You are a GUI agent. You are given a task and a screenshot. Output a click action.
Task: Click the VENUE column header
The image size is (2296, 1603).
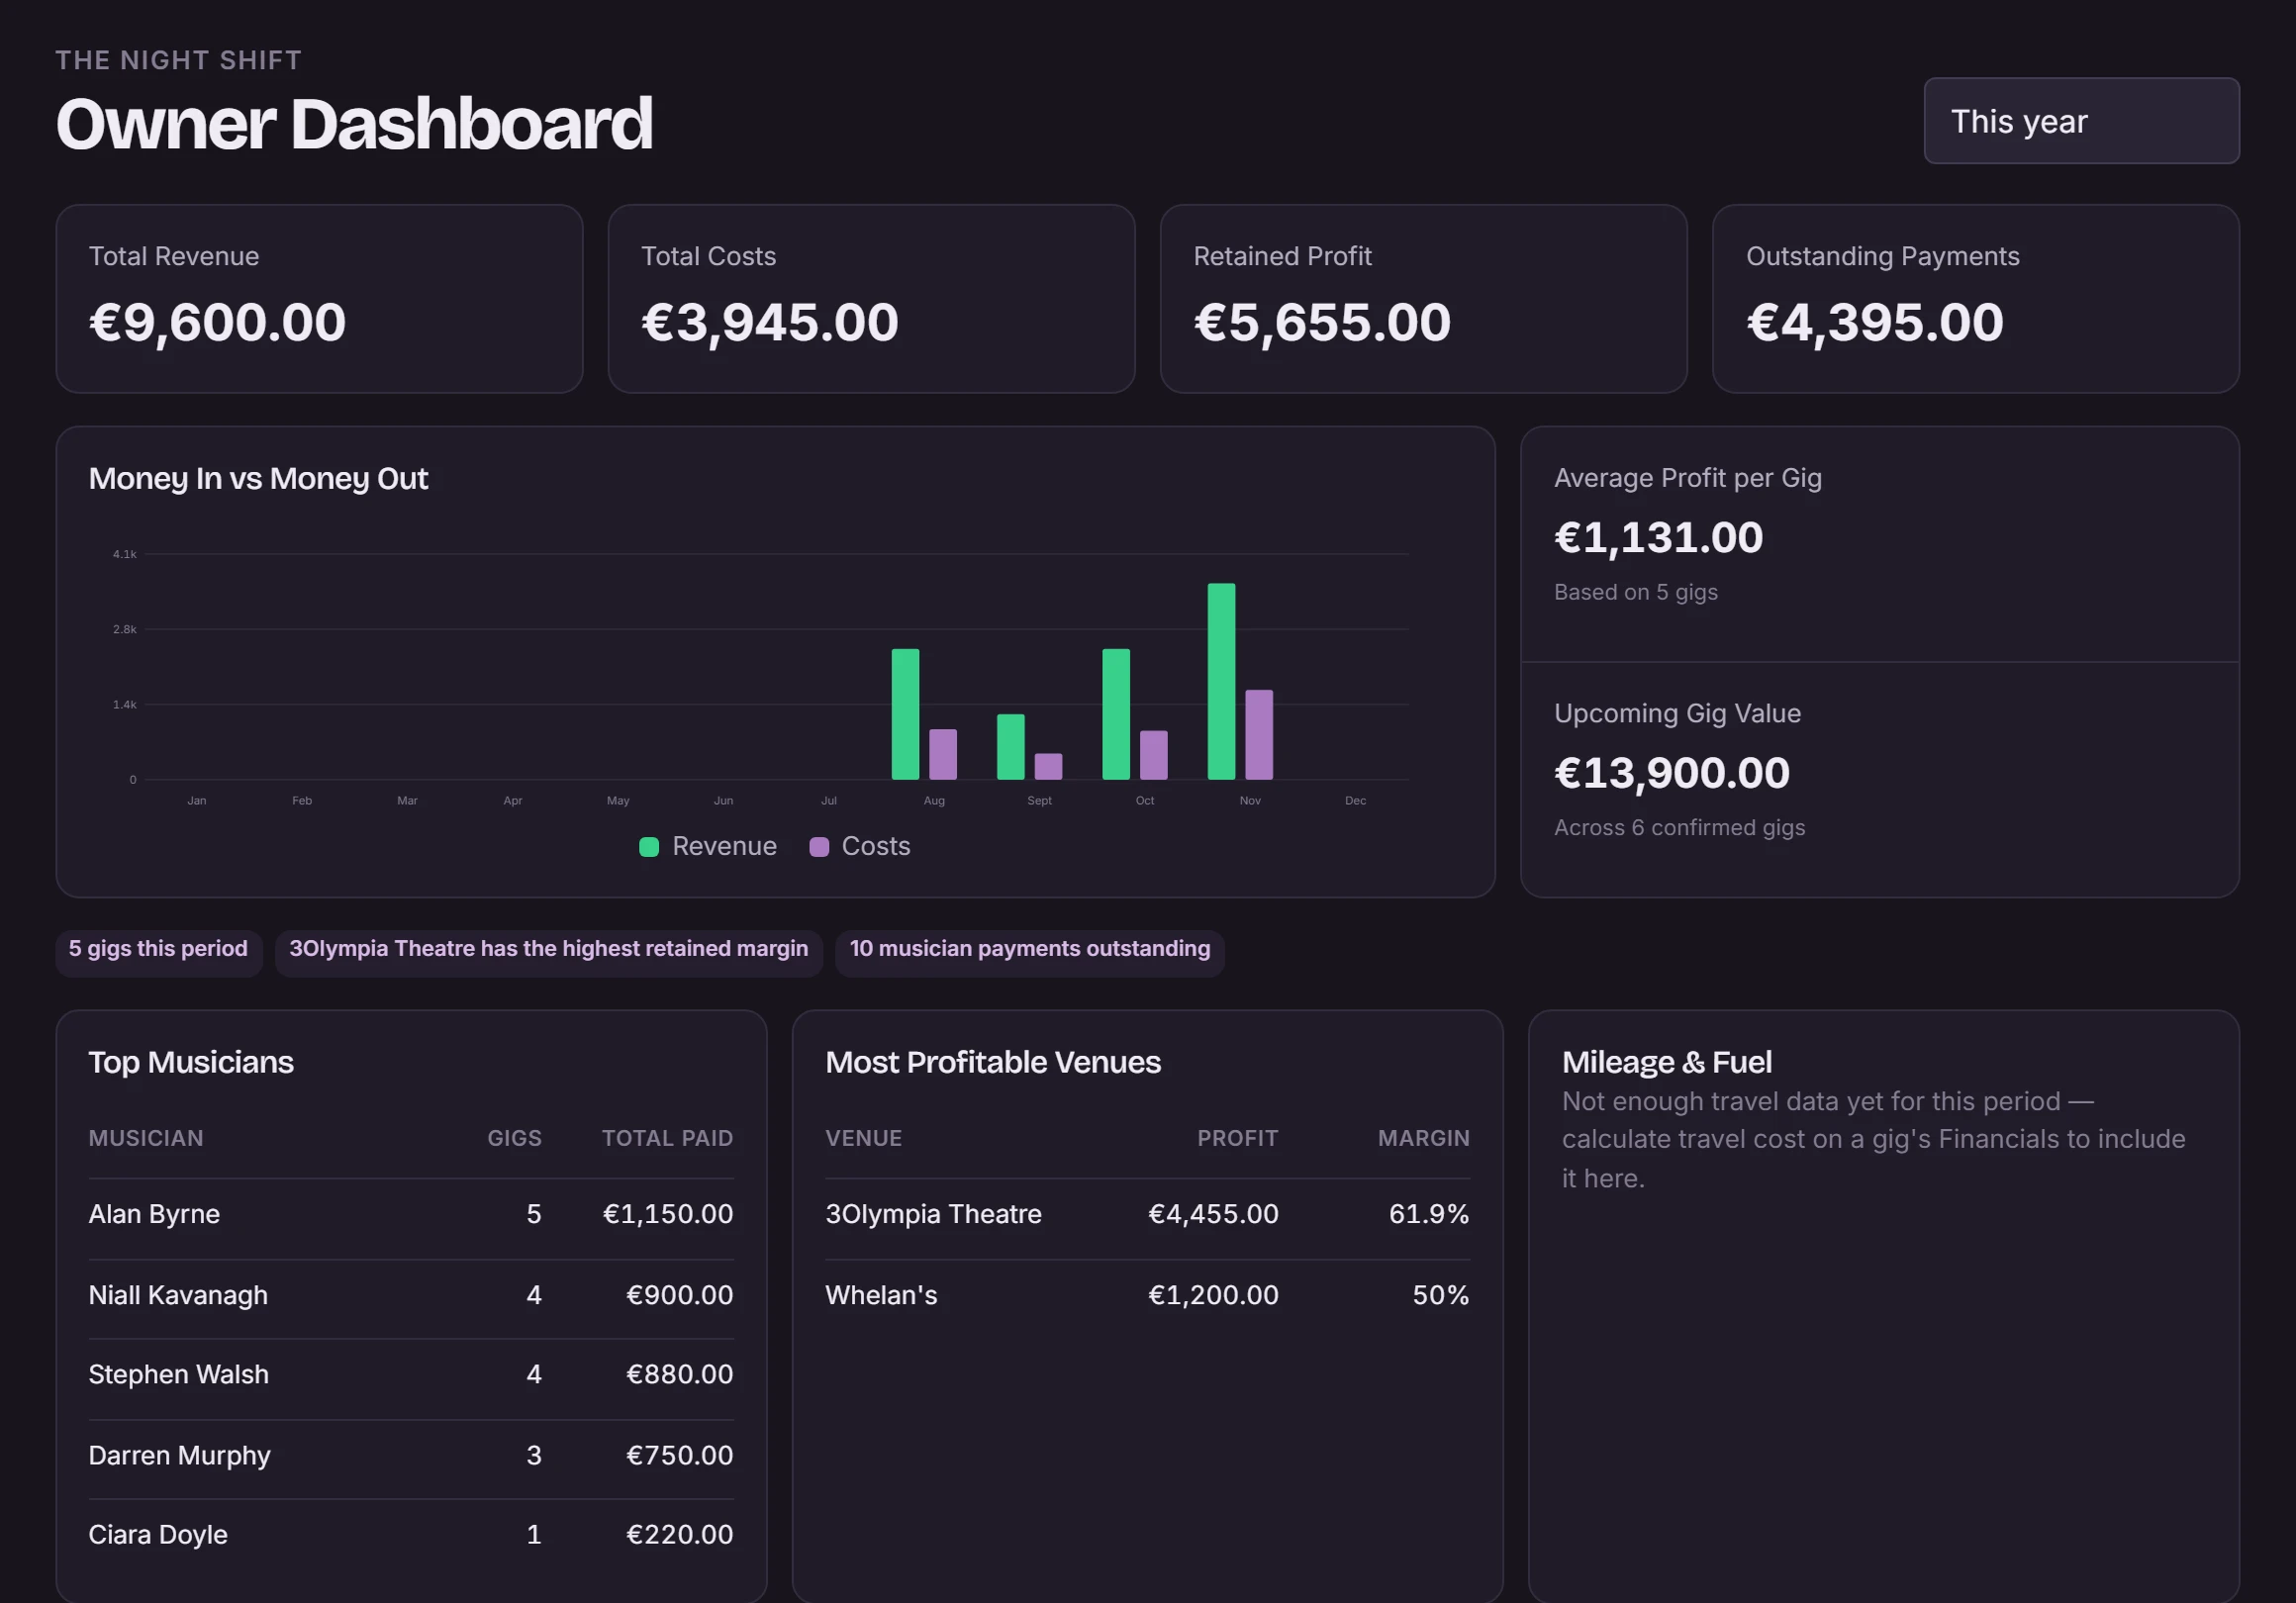863,1139
